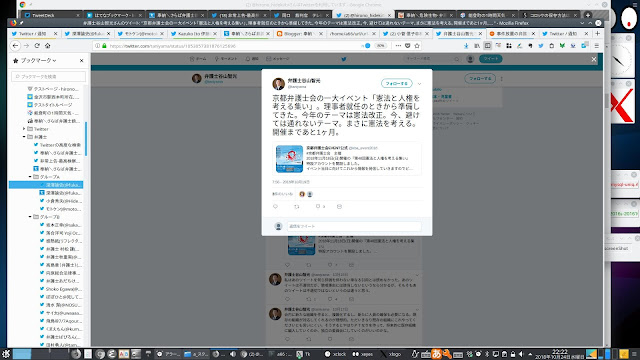Viewport: 640px width, 360px height.
Task: Open ホーム in Twitter navigation
Action: [x=198, y=59]
